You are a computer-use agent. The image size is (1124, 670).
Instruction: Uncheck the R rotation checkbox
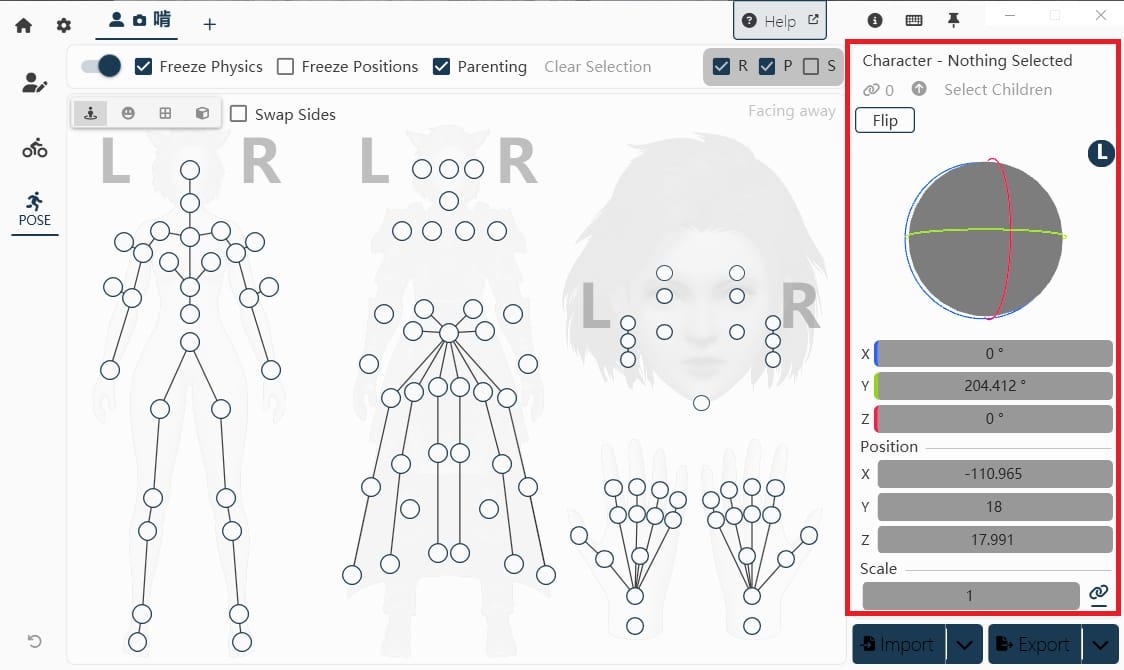click(x=721, y=67)
